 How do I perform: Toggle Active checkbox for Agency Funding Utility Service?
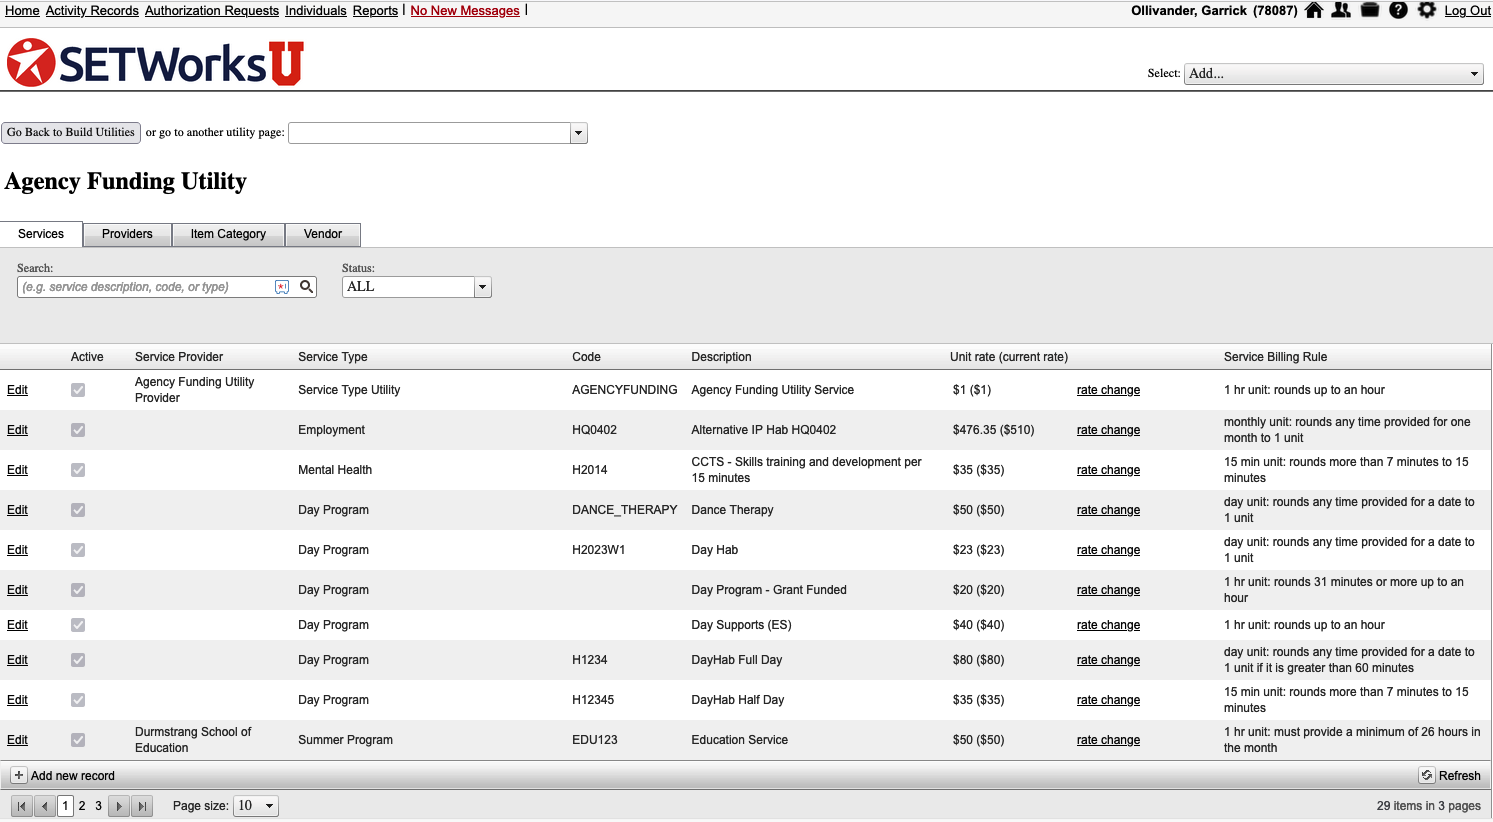coord(78,390)
